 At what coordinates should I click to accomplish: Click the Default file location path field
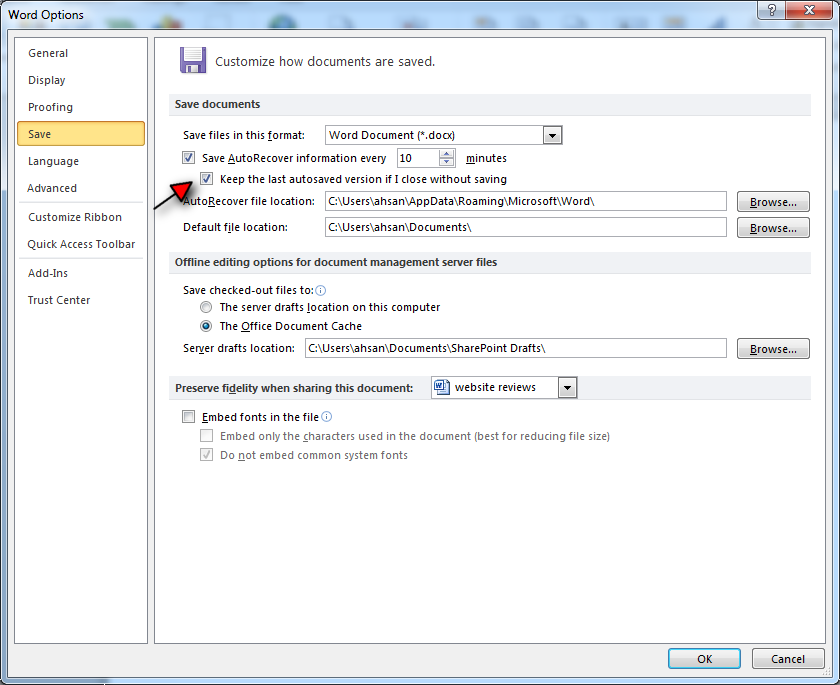(526, 227)
